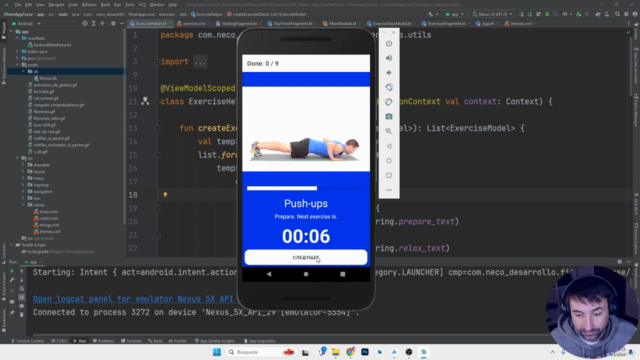
Task: Open the App Inspection tool window
Action: pos(259,341)
